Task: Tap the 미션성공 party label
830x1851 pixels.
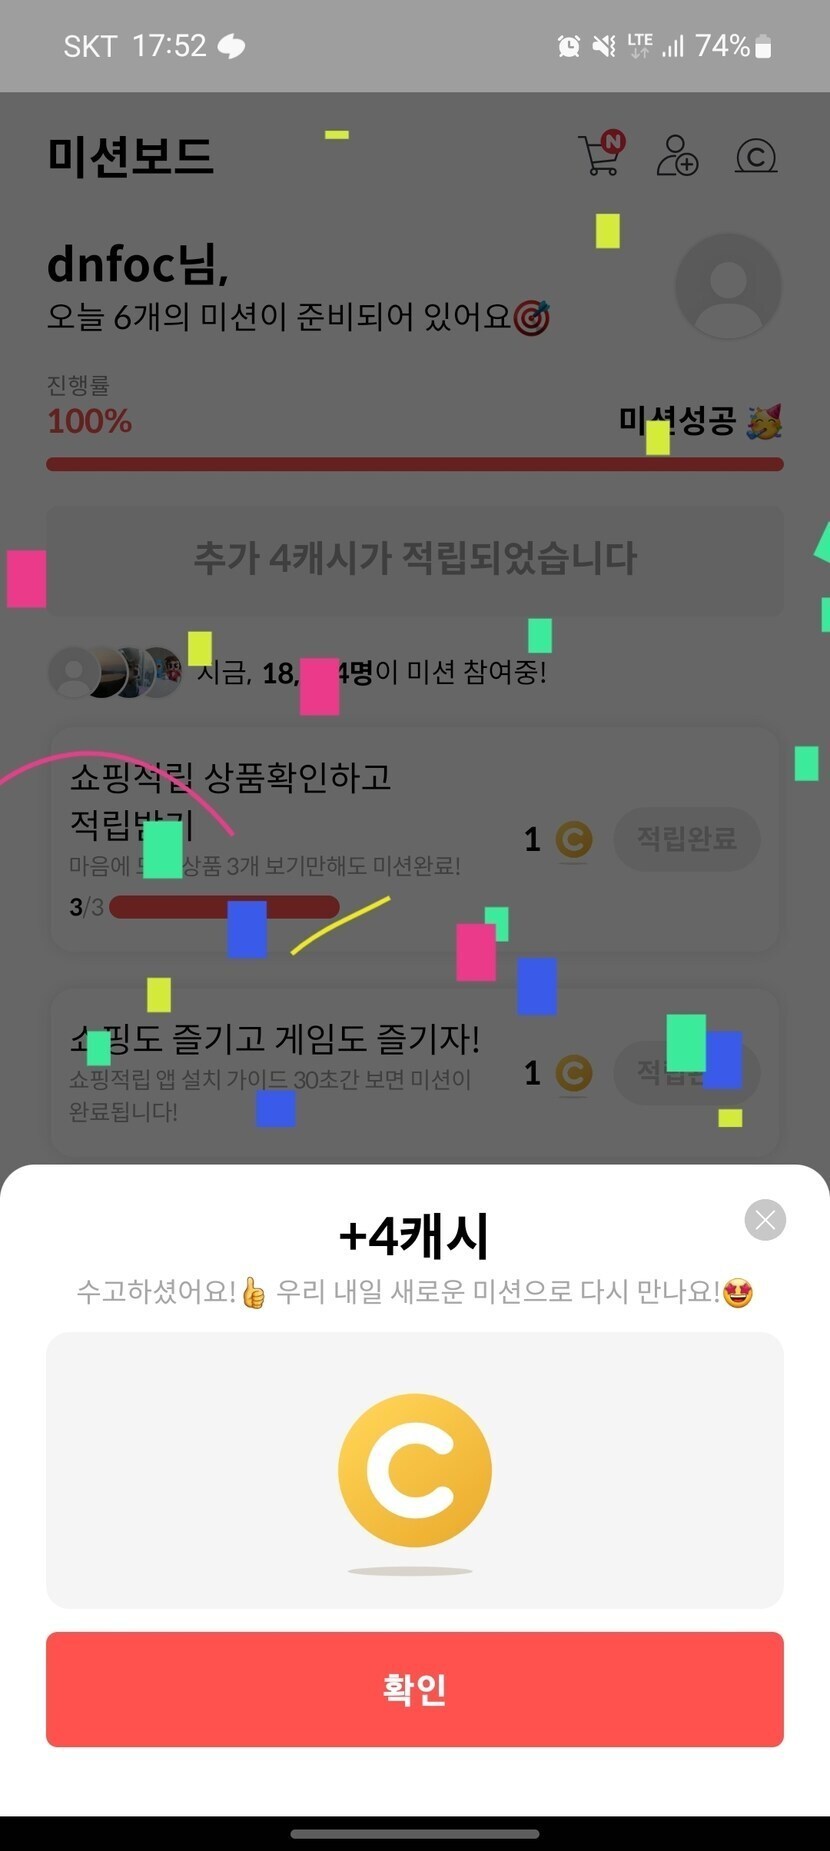Action: [x=700, y=421]
